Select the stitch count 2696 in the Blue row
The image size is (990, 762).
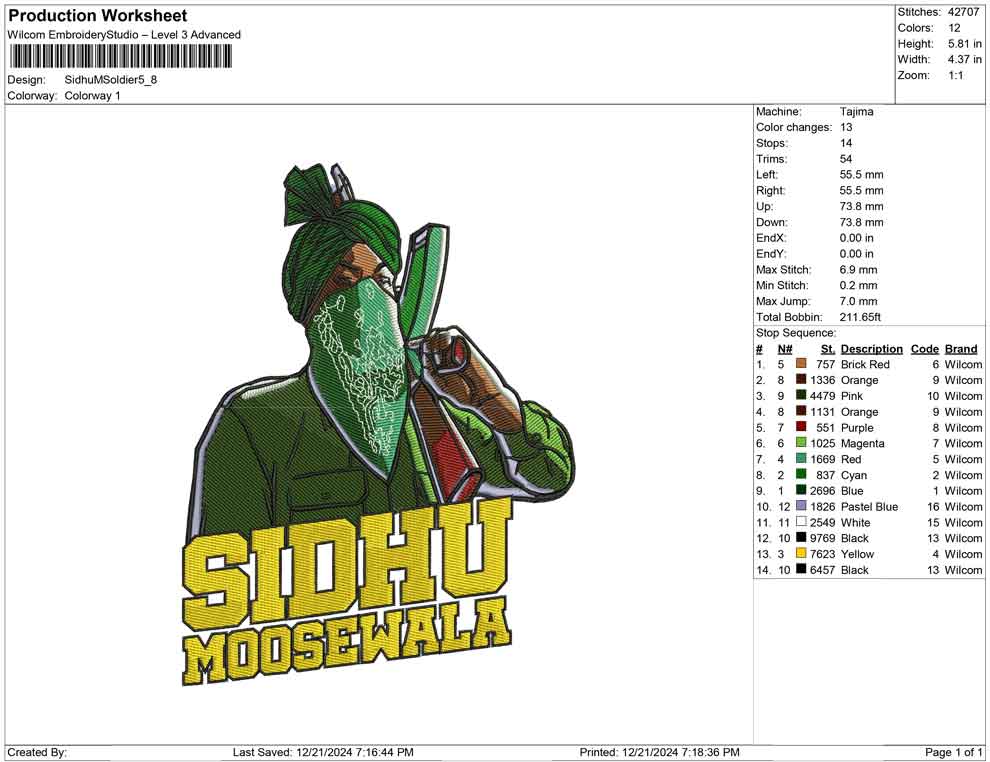(x=823, y=491)
